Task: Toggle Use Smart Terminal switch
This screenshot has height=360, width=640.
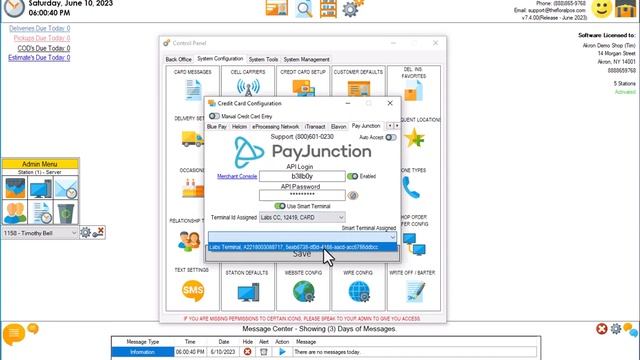Action: pos(280,206)
